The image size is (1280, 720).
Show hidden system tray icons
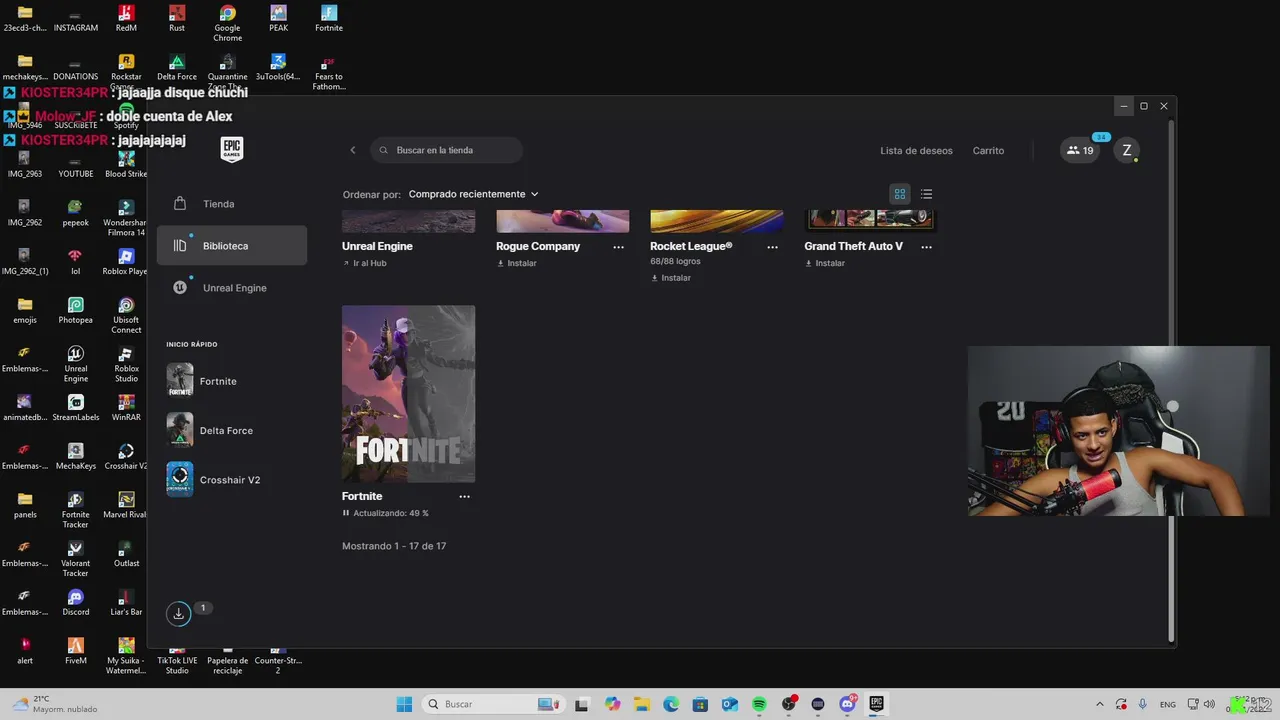(x=1100, y=704)
